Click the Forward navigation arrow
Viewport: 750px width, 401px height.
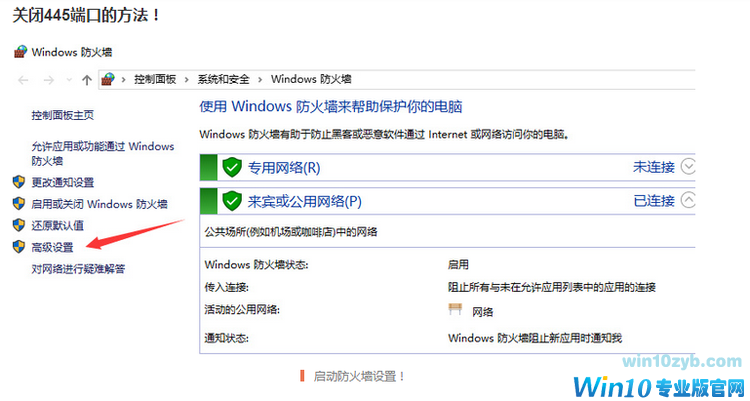point(49,80)
